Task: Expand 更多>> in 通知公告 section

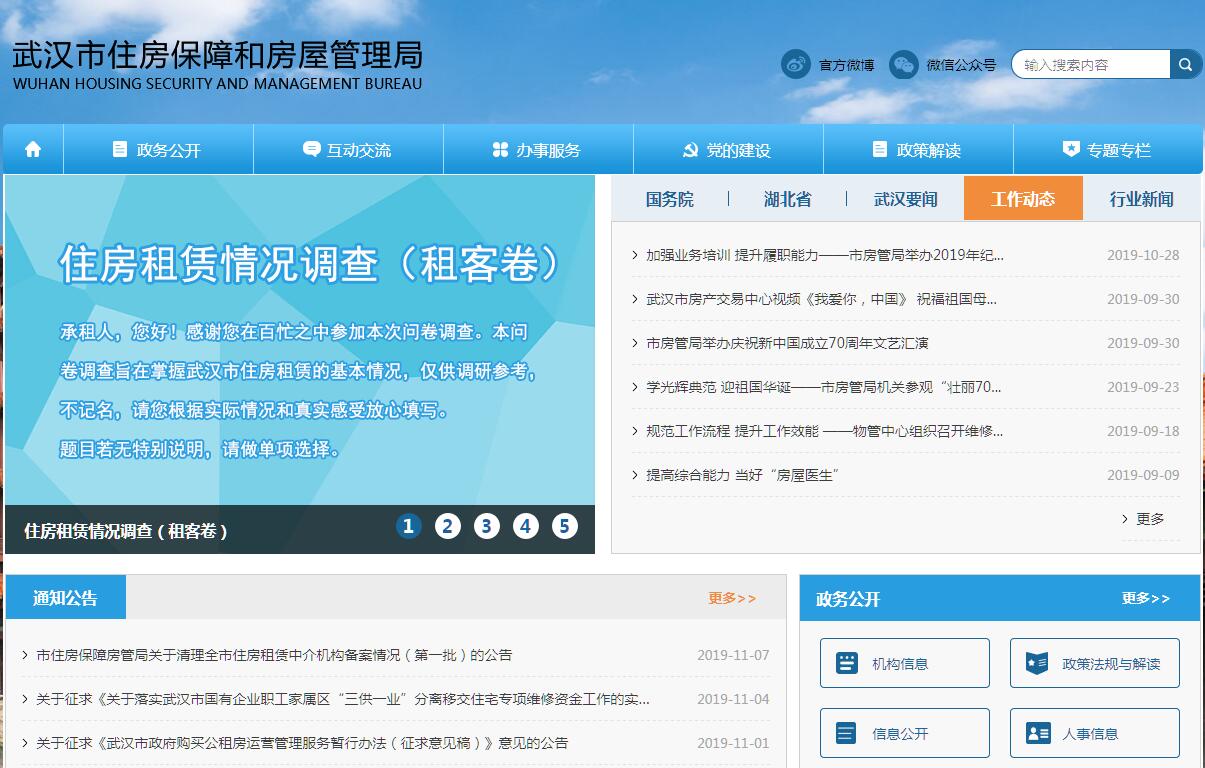Action: [x=732, y=598]
